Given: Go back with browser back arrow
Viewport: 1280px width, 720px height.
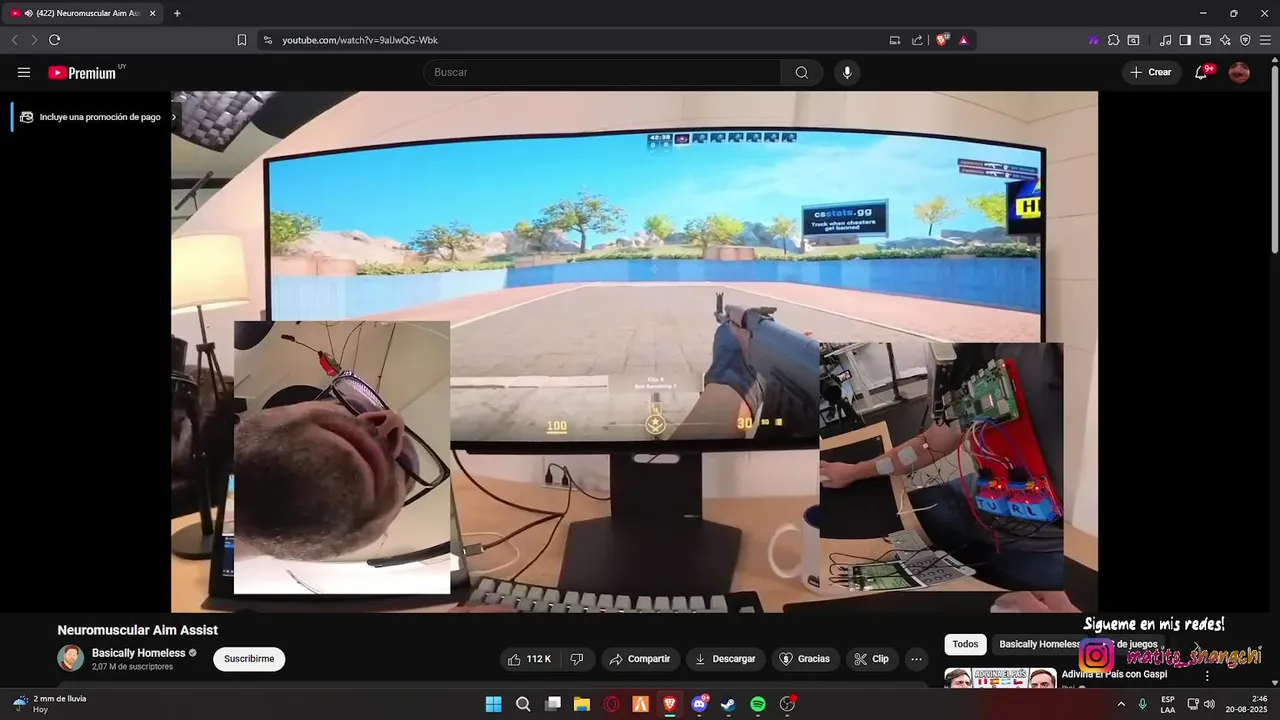Looking at the screenshot, I should [x=14, y=40].
